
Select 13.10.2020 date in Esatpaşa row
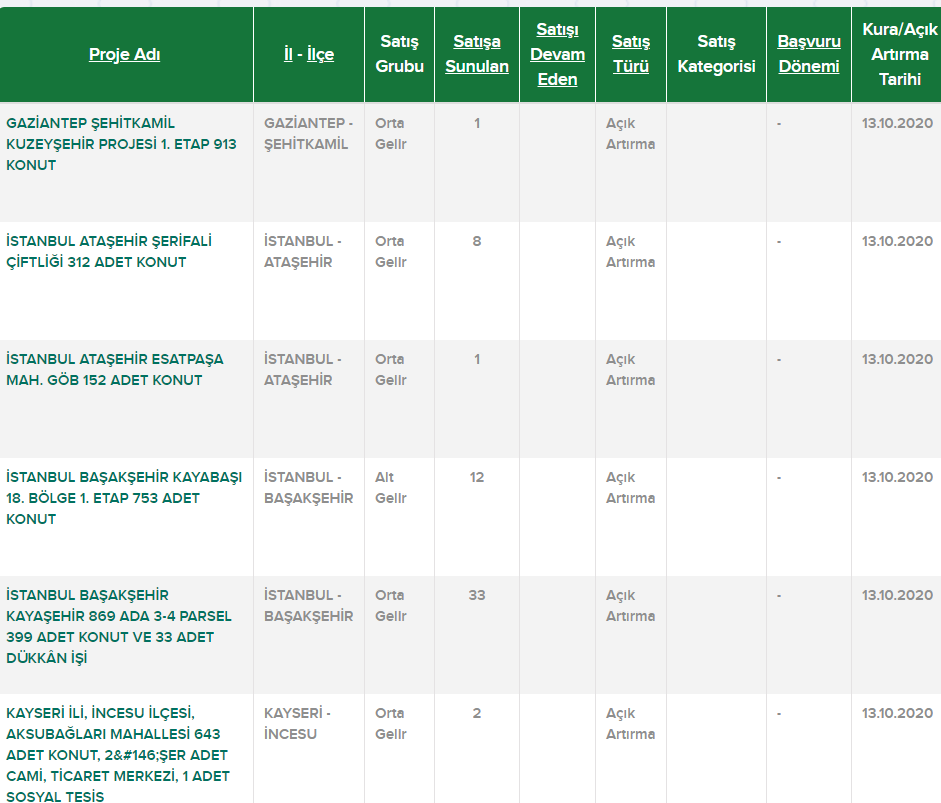point(897,359)
